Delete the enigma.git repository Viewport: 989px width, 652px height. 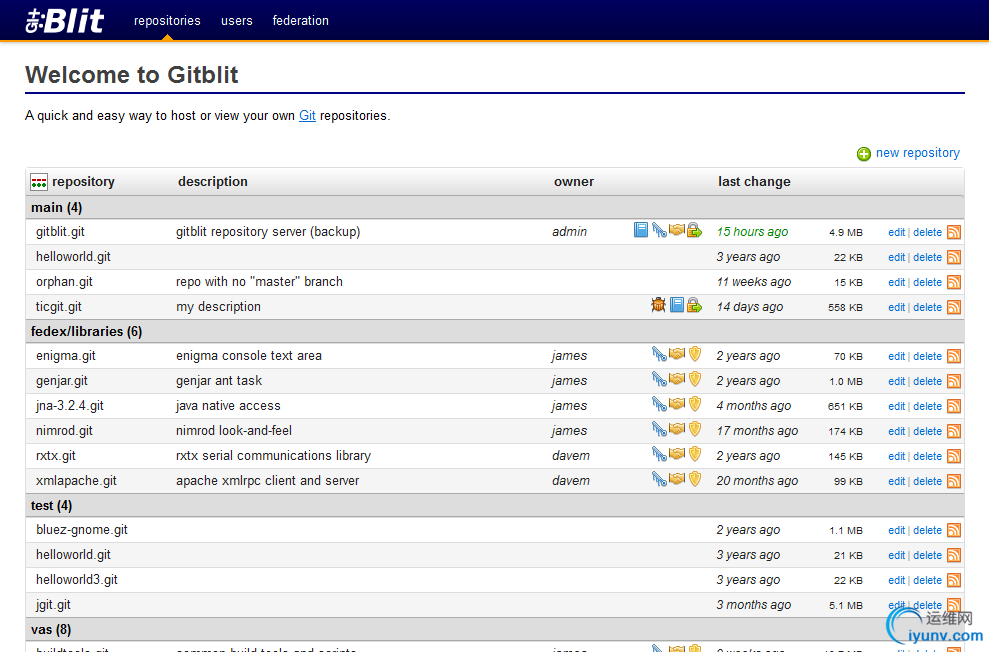(x=927, y=356)
